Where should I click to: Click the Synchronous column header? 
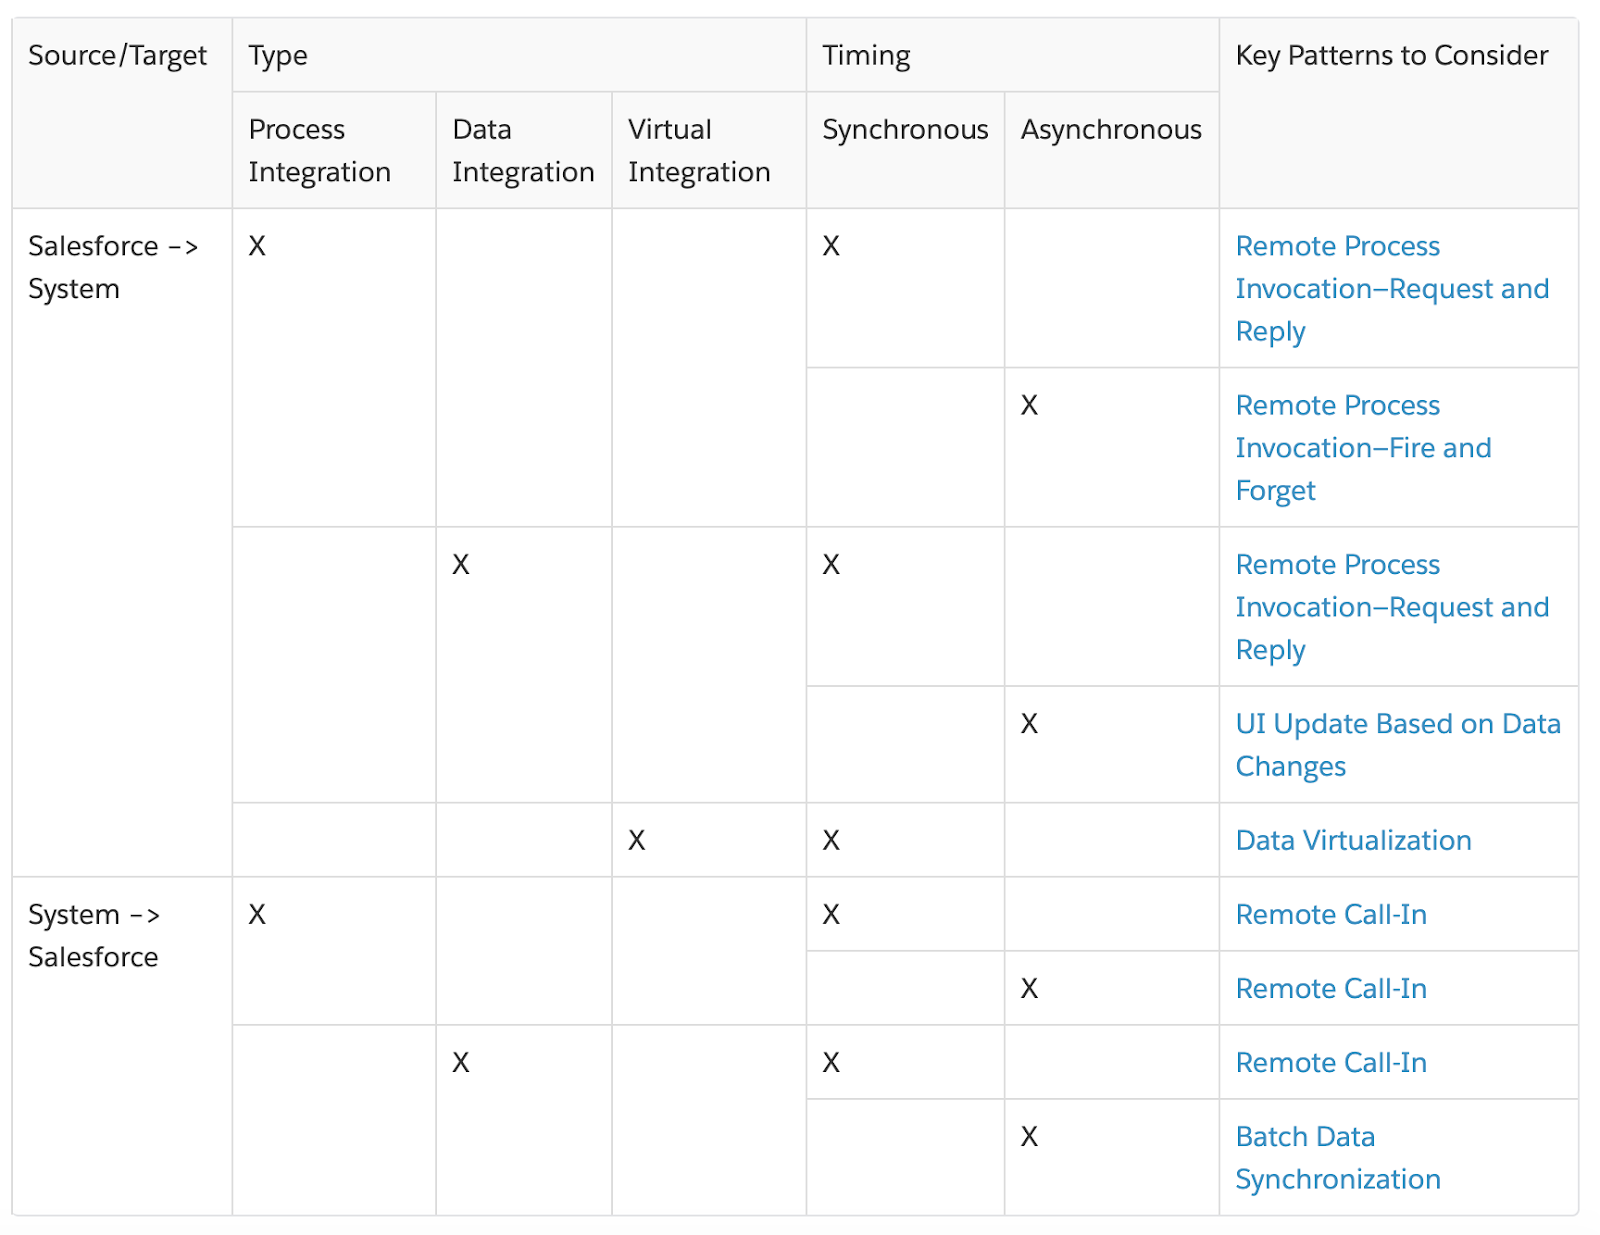point(904,130)
